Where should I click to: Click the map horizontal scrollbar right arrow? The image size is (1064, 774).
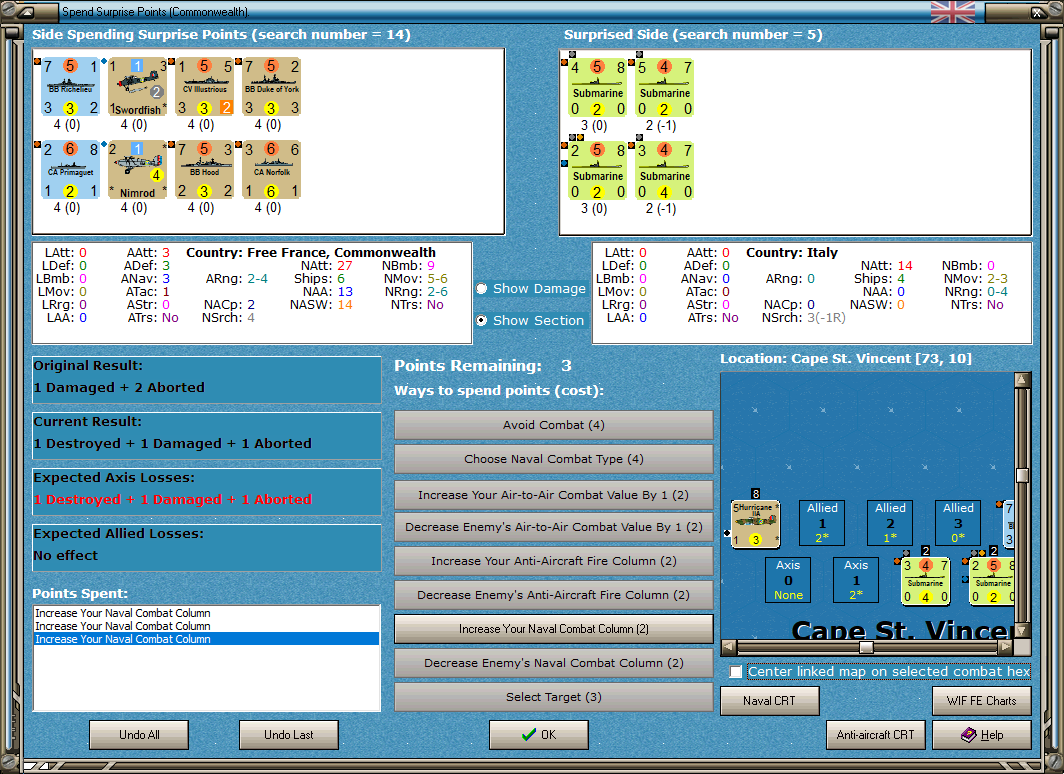[x=1006, y=647]
